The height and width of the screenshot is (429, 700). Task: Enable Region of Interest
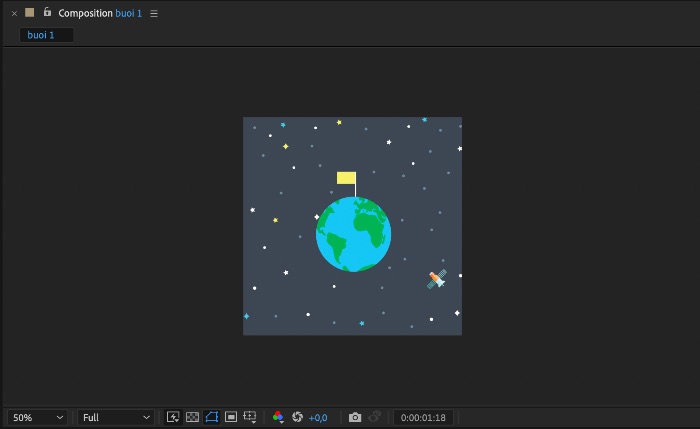[x=231, y=417]
